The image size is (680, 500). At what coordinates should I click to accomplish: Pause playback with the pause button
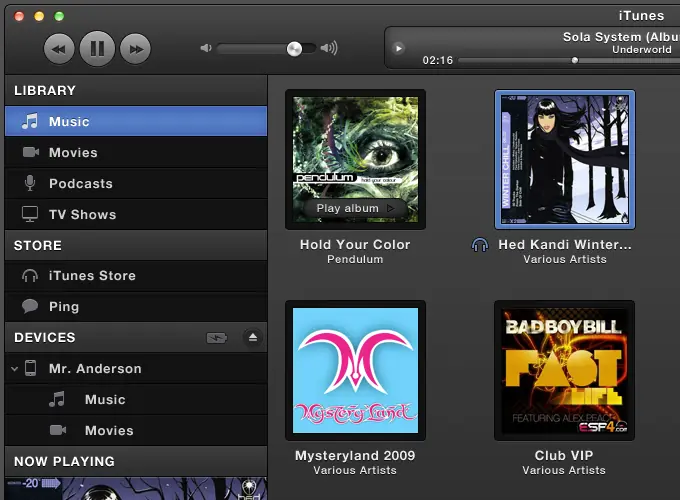tap(97, 49)
